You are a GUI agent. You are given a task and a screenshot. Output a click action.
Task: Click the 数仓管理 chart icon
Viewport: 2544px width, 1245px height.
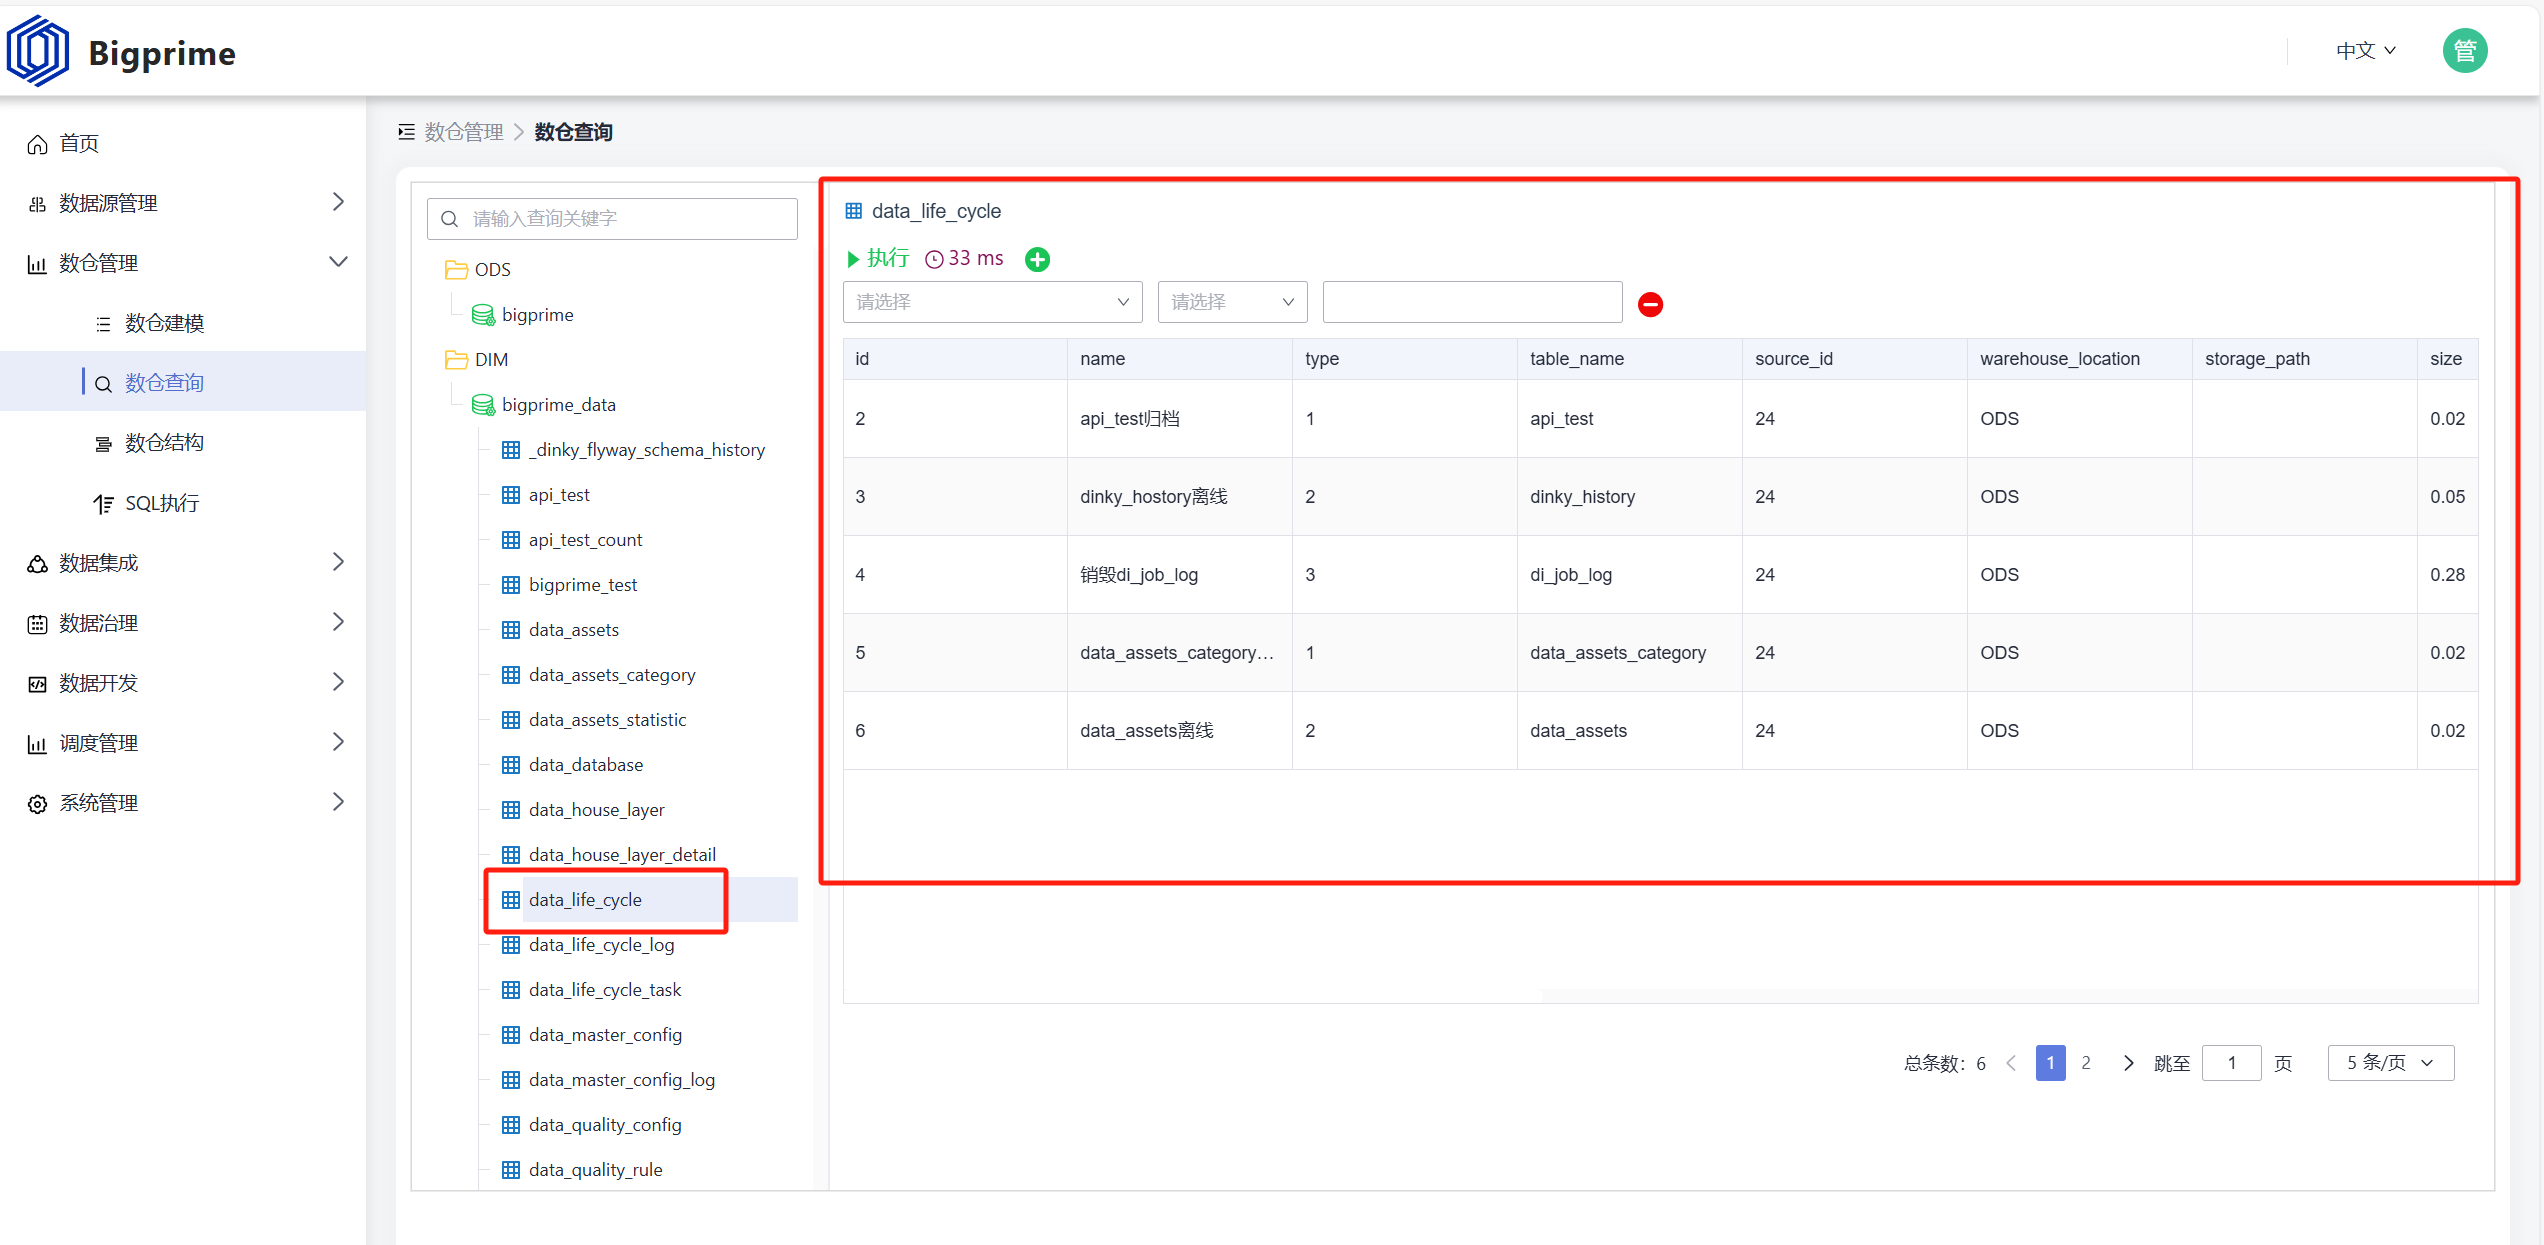point(37,264)
